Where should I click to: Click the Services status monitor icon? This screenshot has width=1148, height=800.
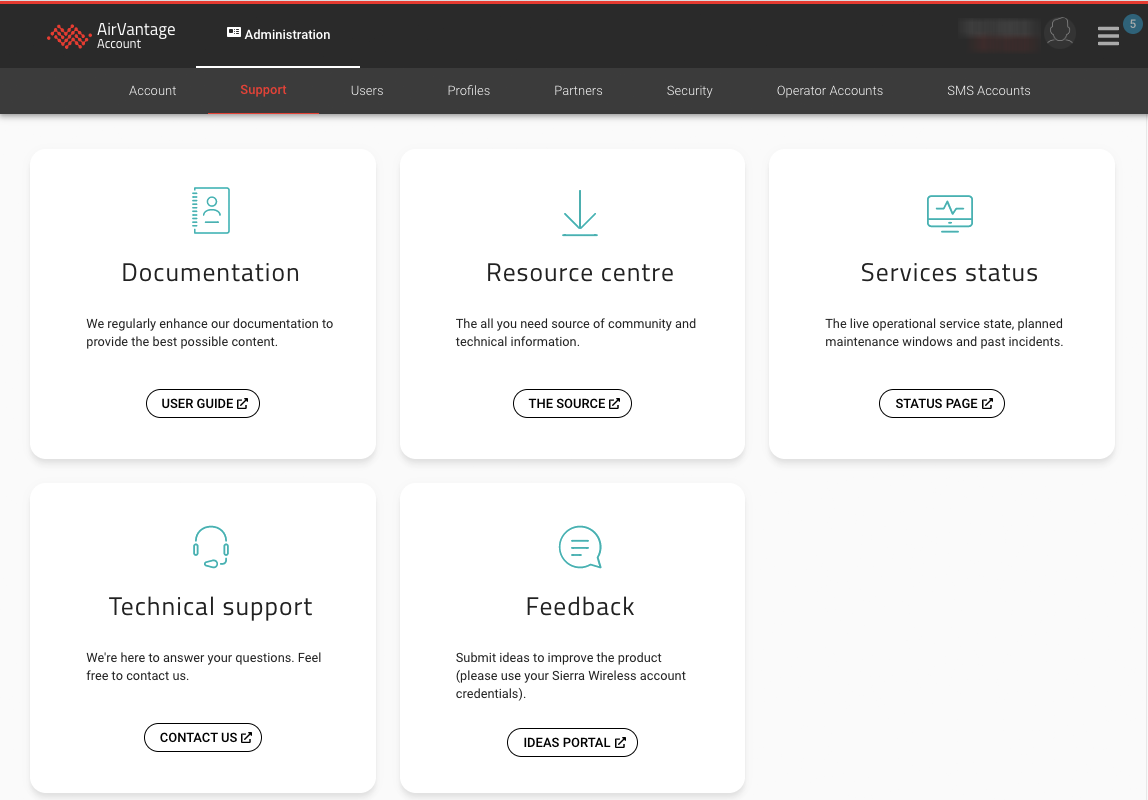(x=949, y=213)
